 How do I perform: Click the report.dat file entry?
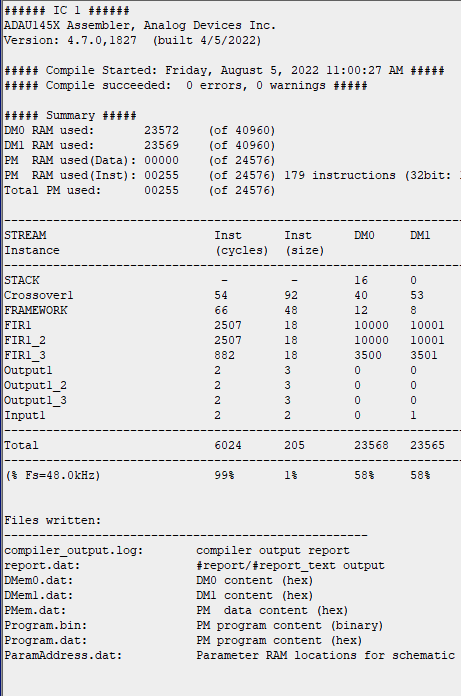tap(194, 566)
